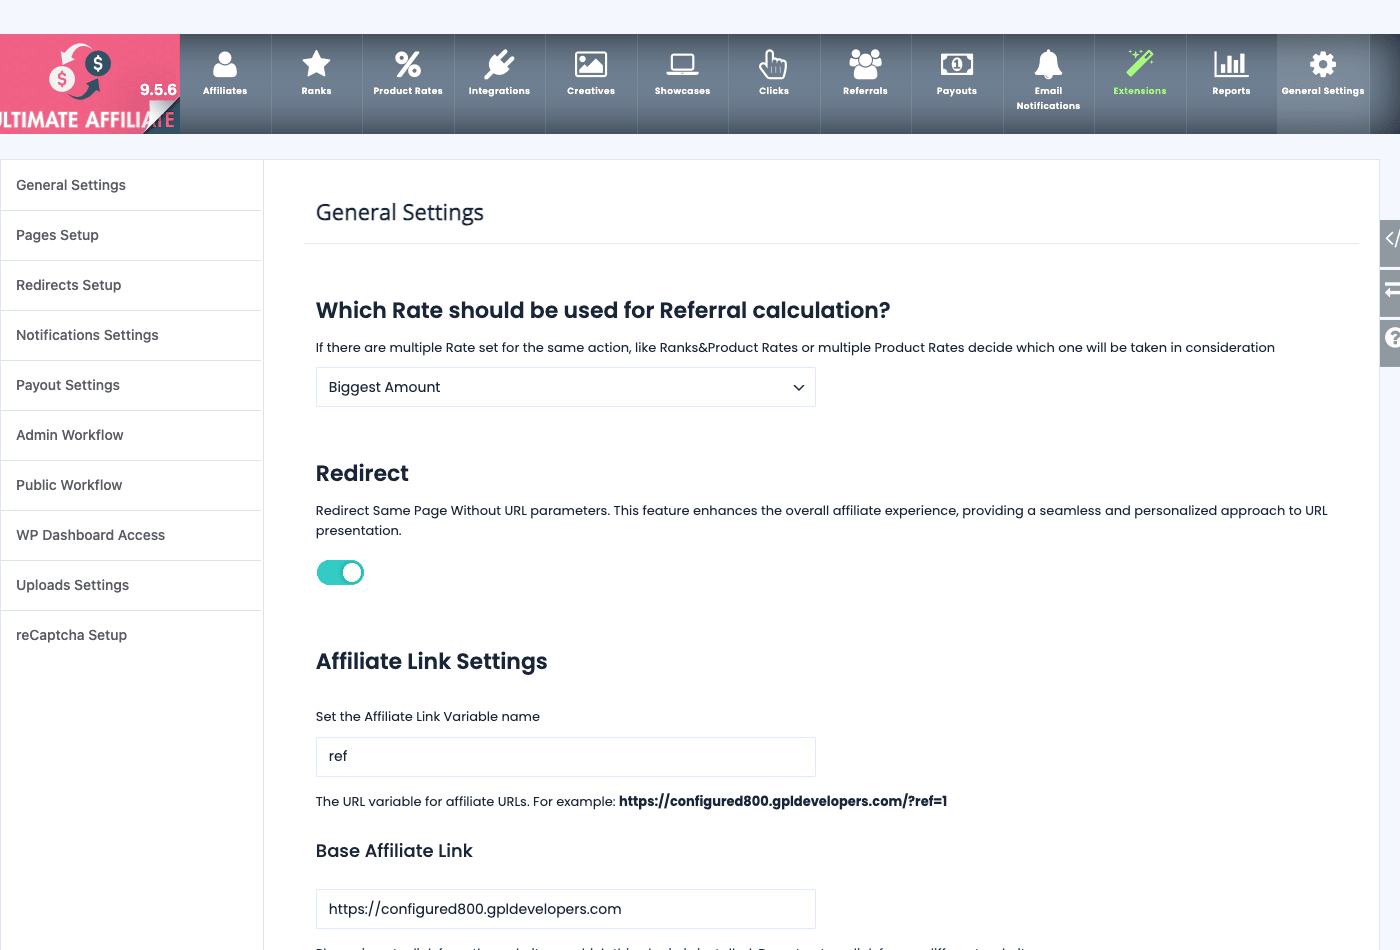
Task: Open the Extensions magic wand icon
Action: pos(1140,63)
